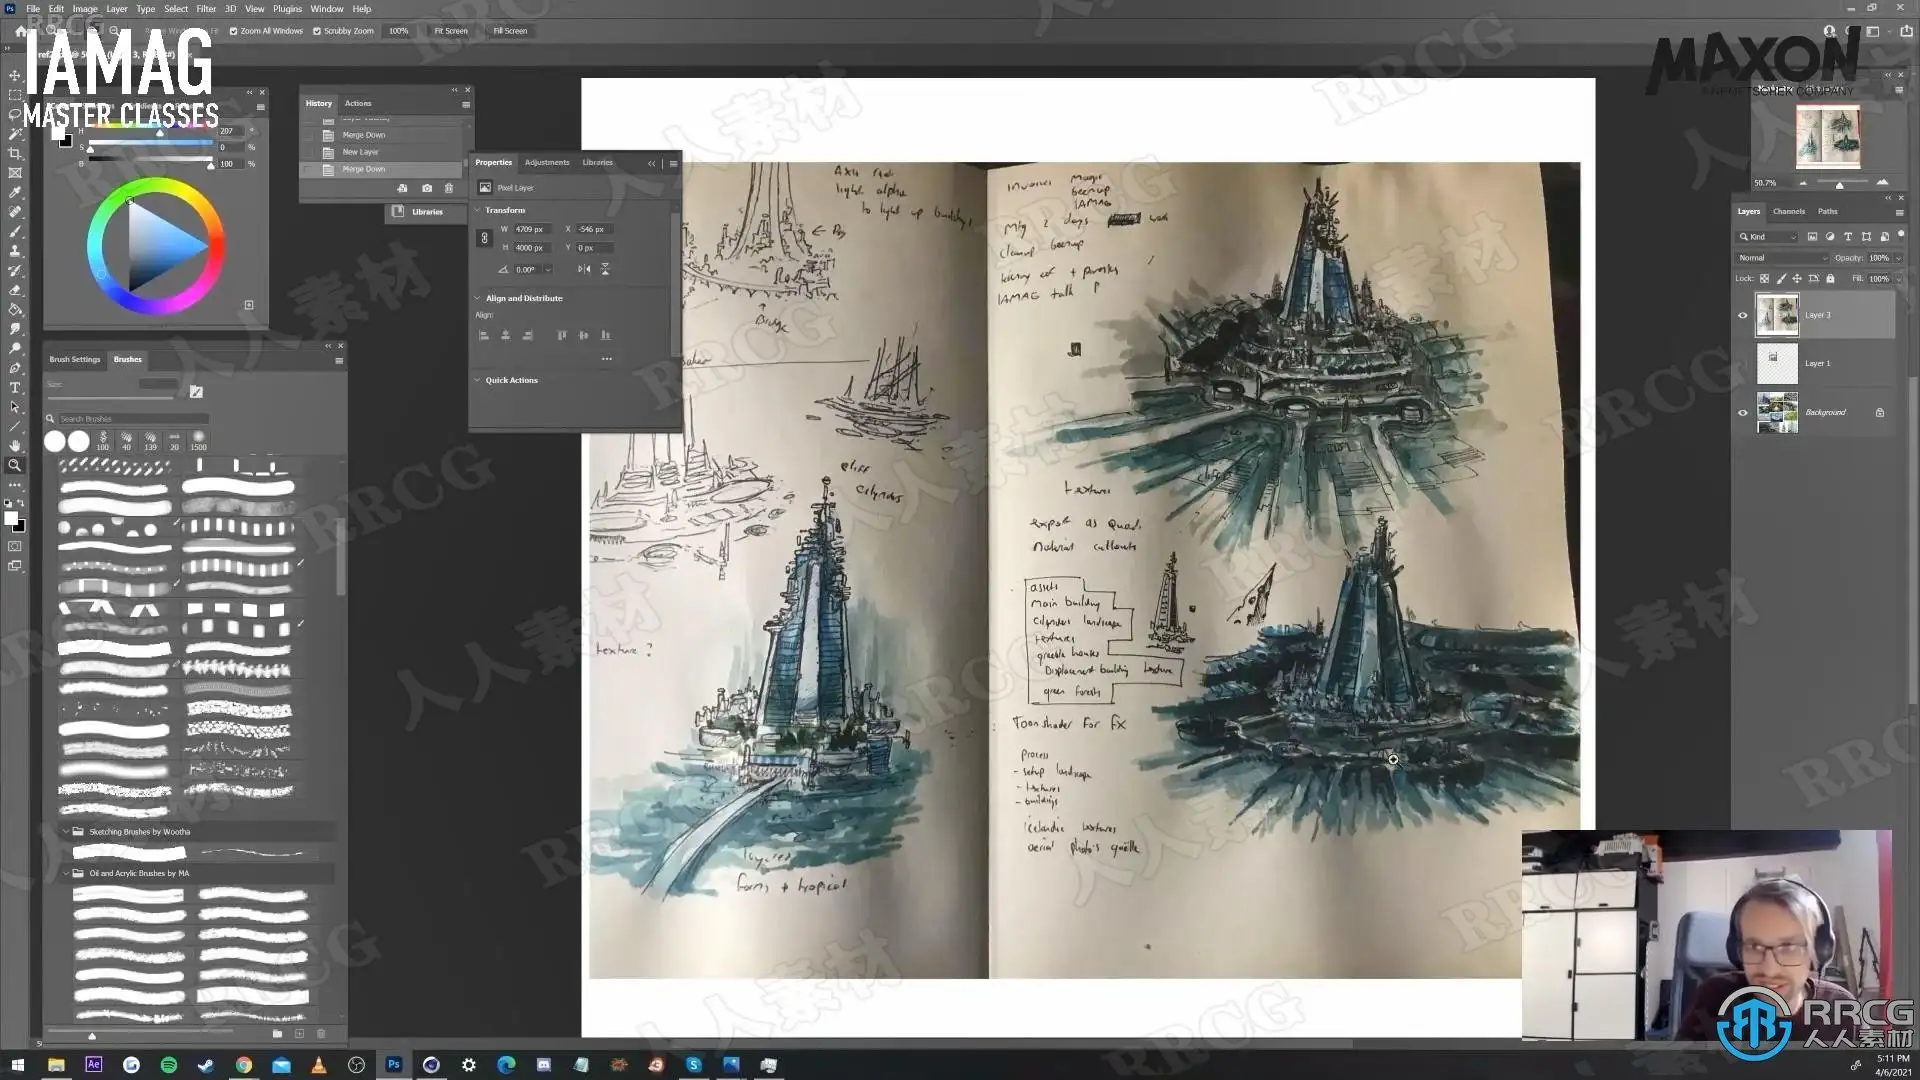Viewport: 1920px width, 1080px height.
Task: Select the Type tool
Action: 15,388
